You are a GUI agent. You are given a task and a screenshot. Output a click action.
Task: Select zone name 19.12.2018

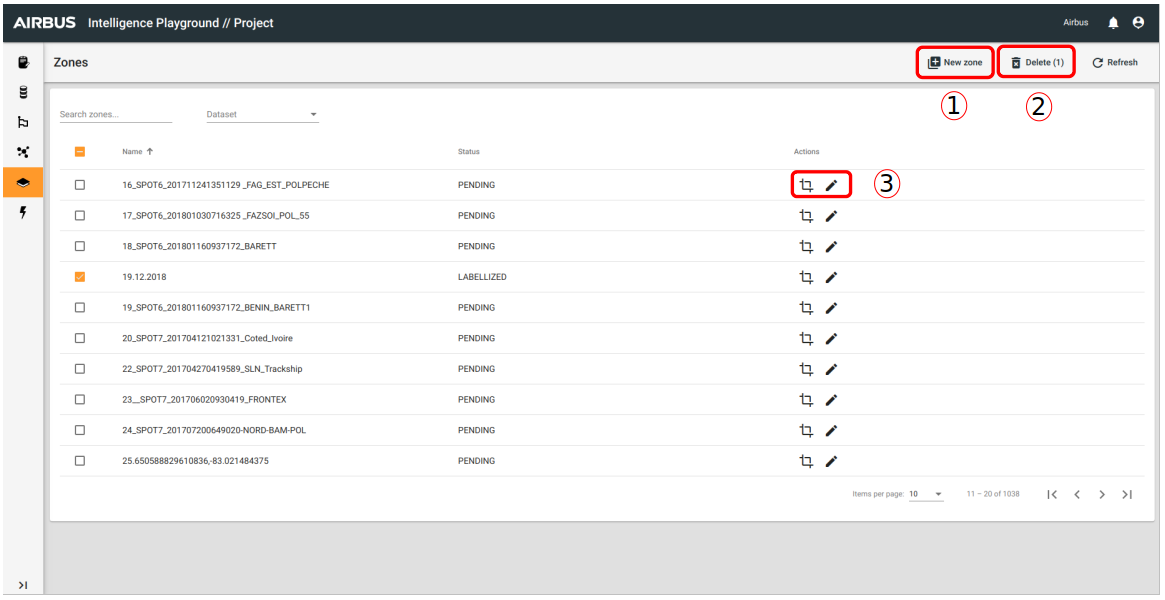pyautogui.click(x=143, y=277)
